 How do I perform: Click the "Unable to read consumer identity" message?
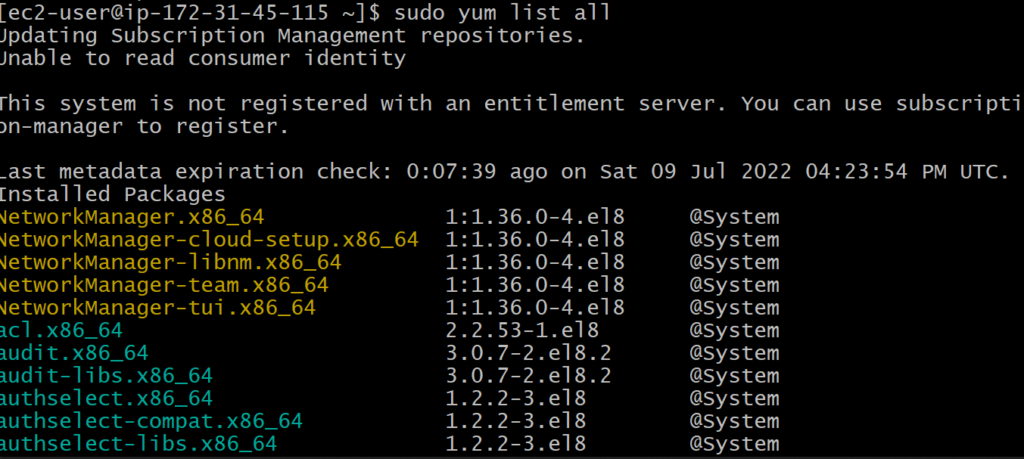point(202,58)
